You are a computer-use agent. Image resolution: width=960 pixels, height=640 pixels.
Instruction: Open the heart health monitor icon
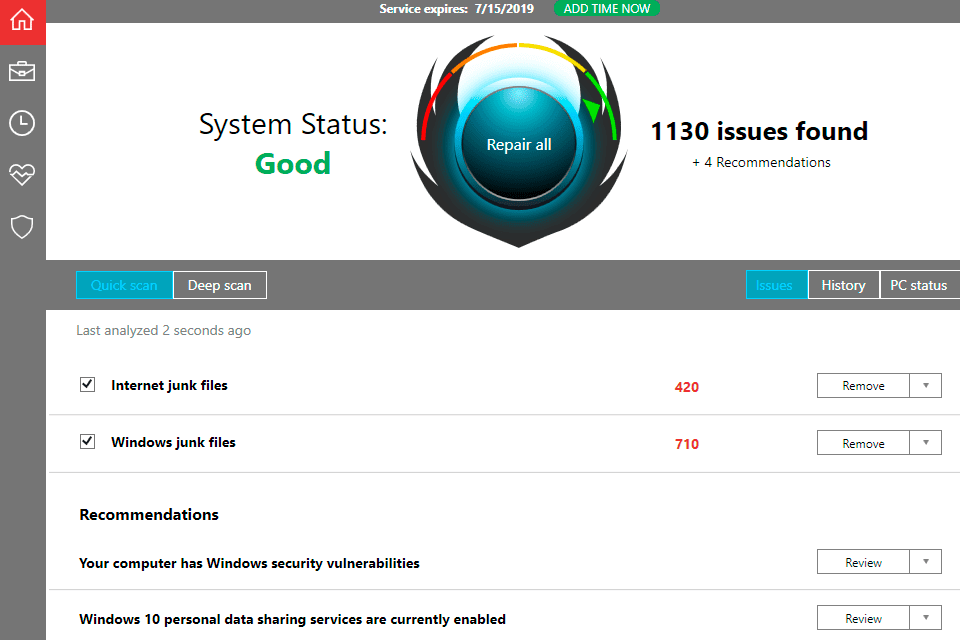pos(22,175)
